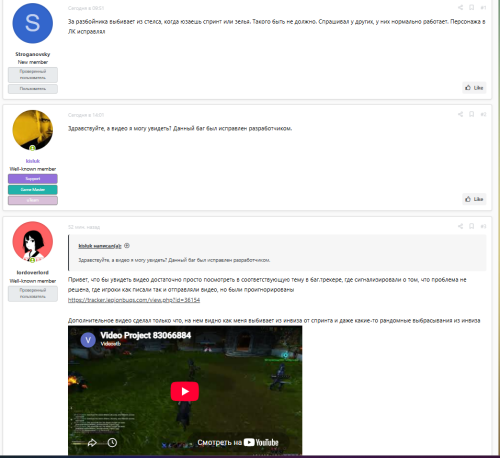
Task: Click lordoverlord's avatar picture
Action: (x=33, y=242)
